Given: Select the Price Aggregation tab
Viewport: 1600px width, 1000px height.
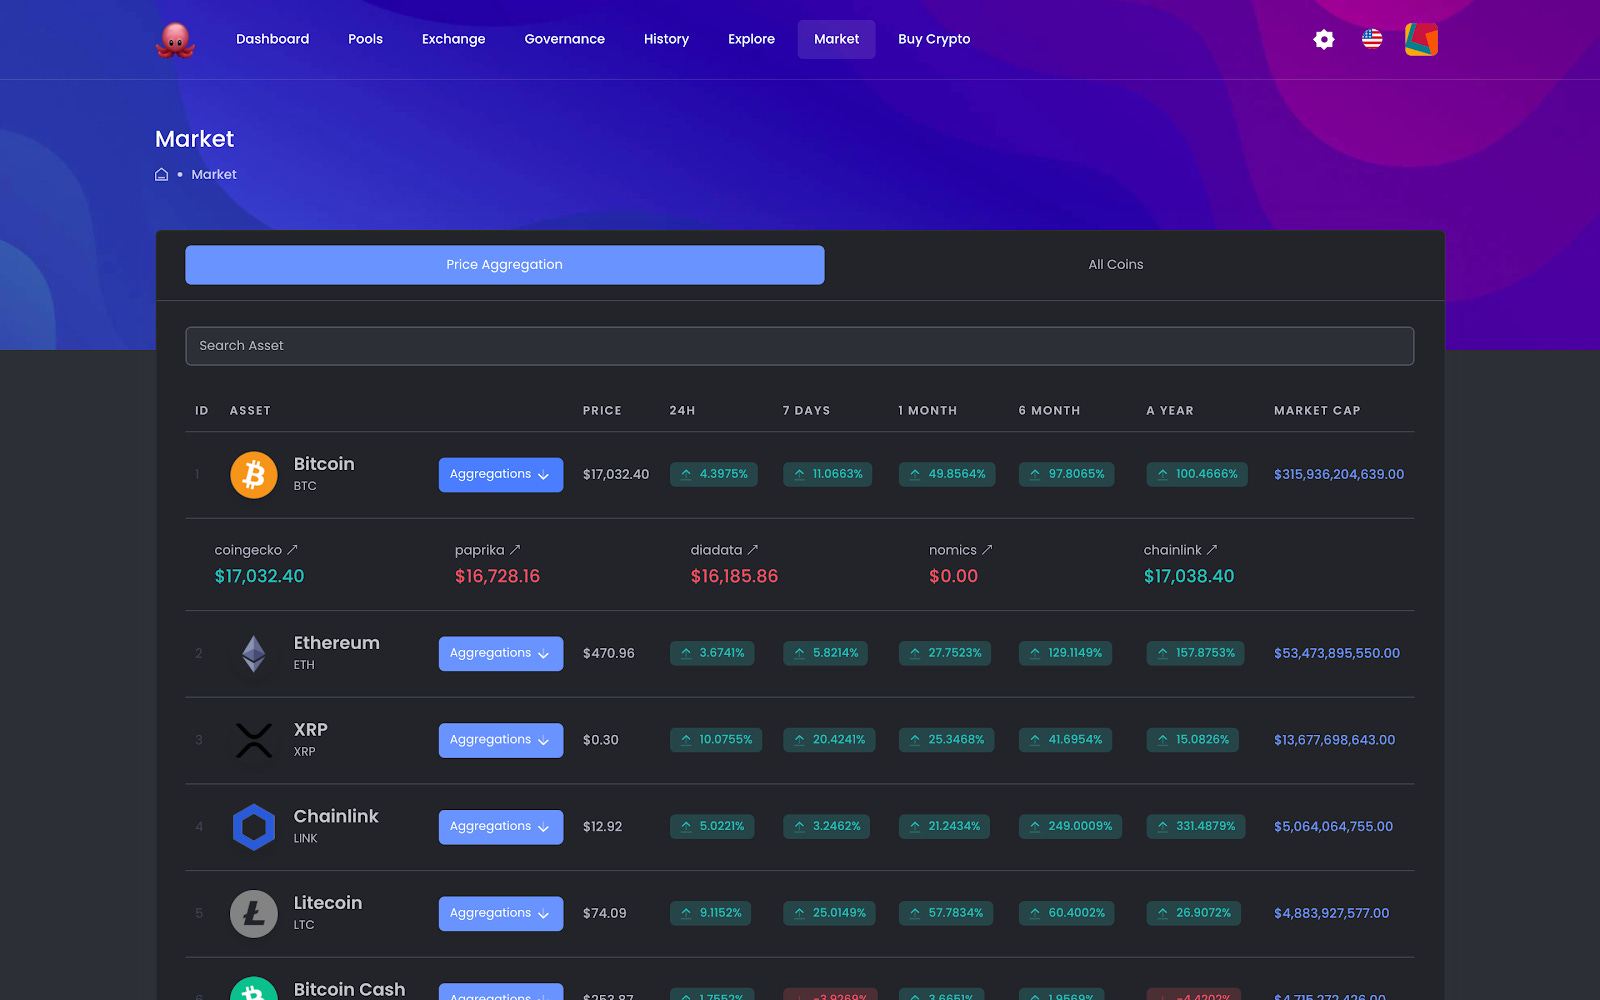Looking at the screenshot, I should 505,265.
